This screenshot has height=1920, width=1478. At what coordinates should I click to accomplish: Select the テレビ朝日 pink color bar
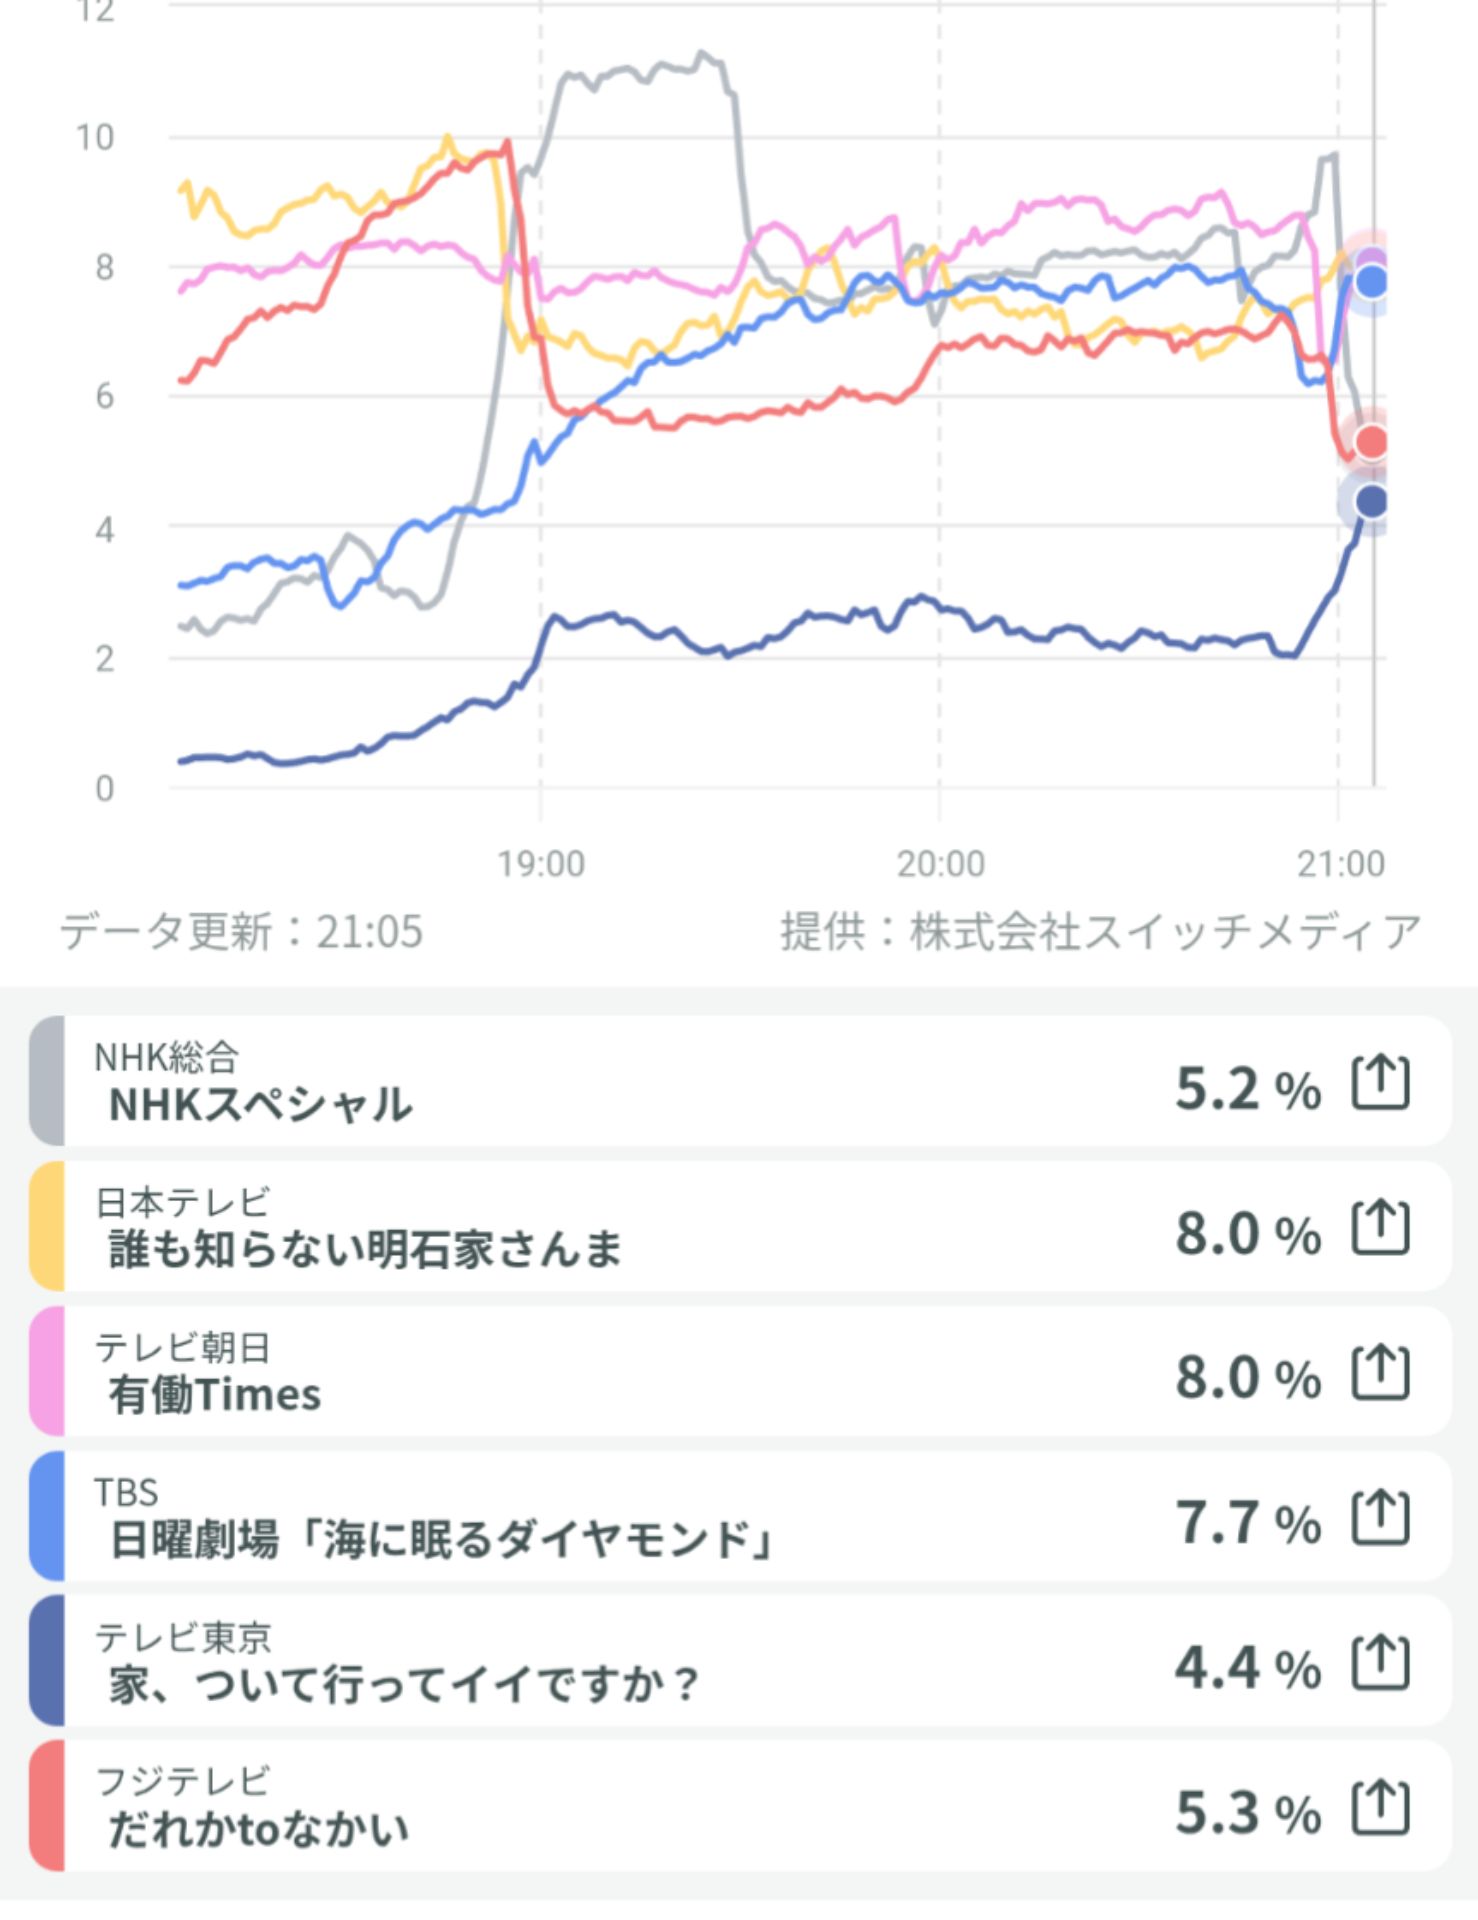47,1371
